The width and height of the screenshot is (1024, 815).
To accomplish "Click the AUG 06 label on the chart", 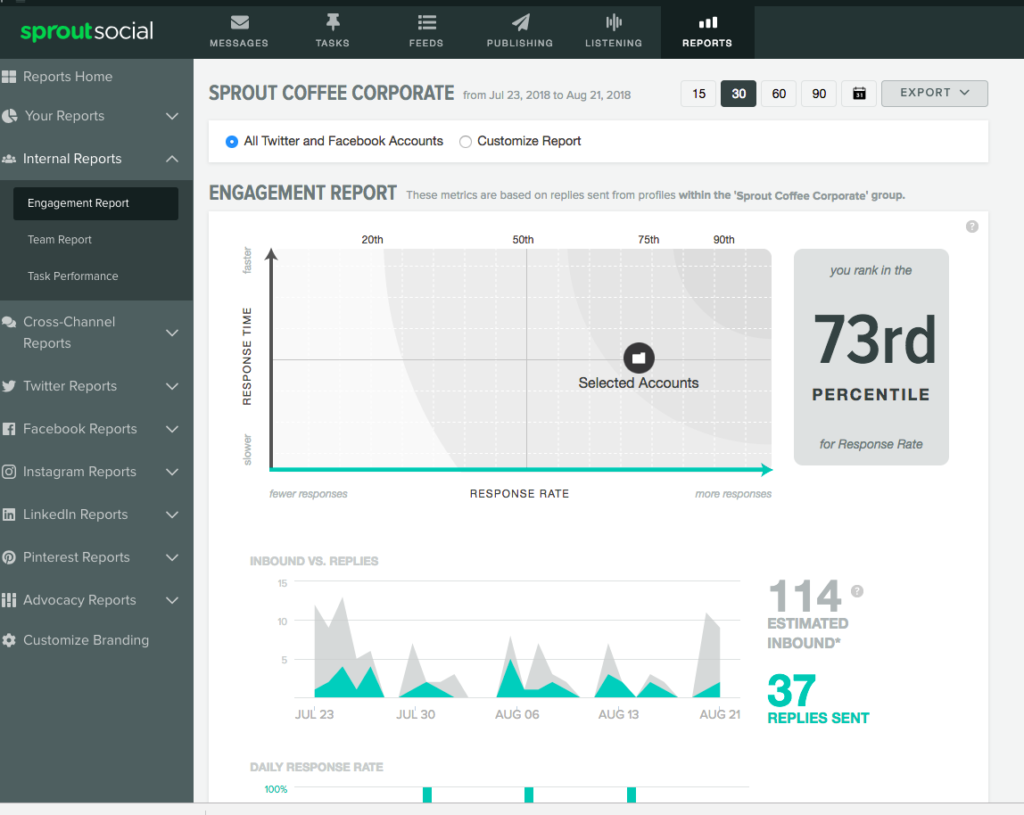I will pyautogui.click(x=517, y=714).
